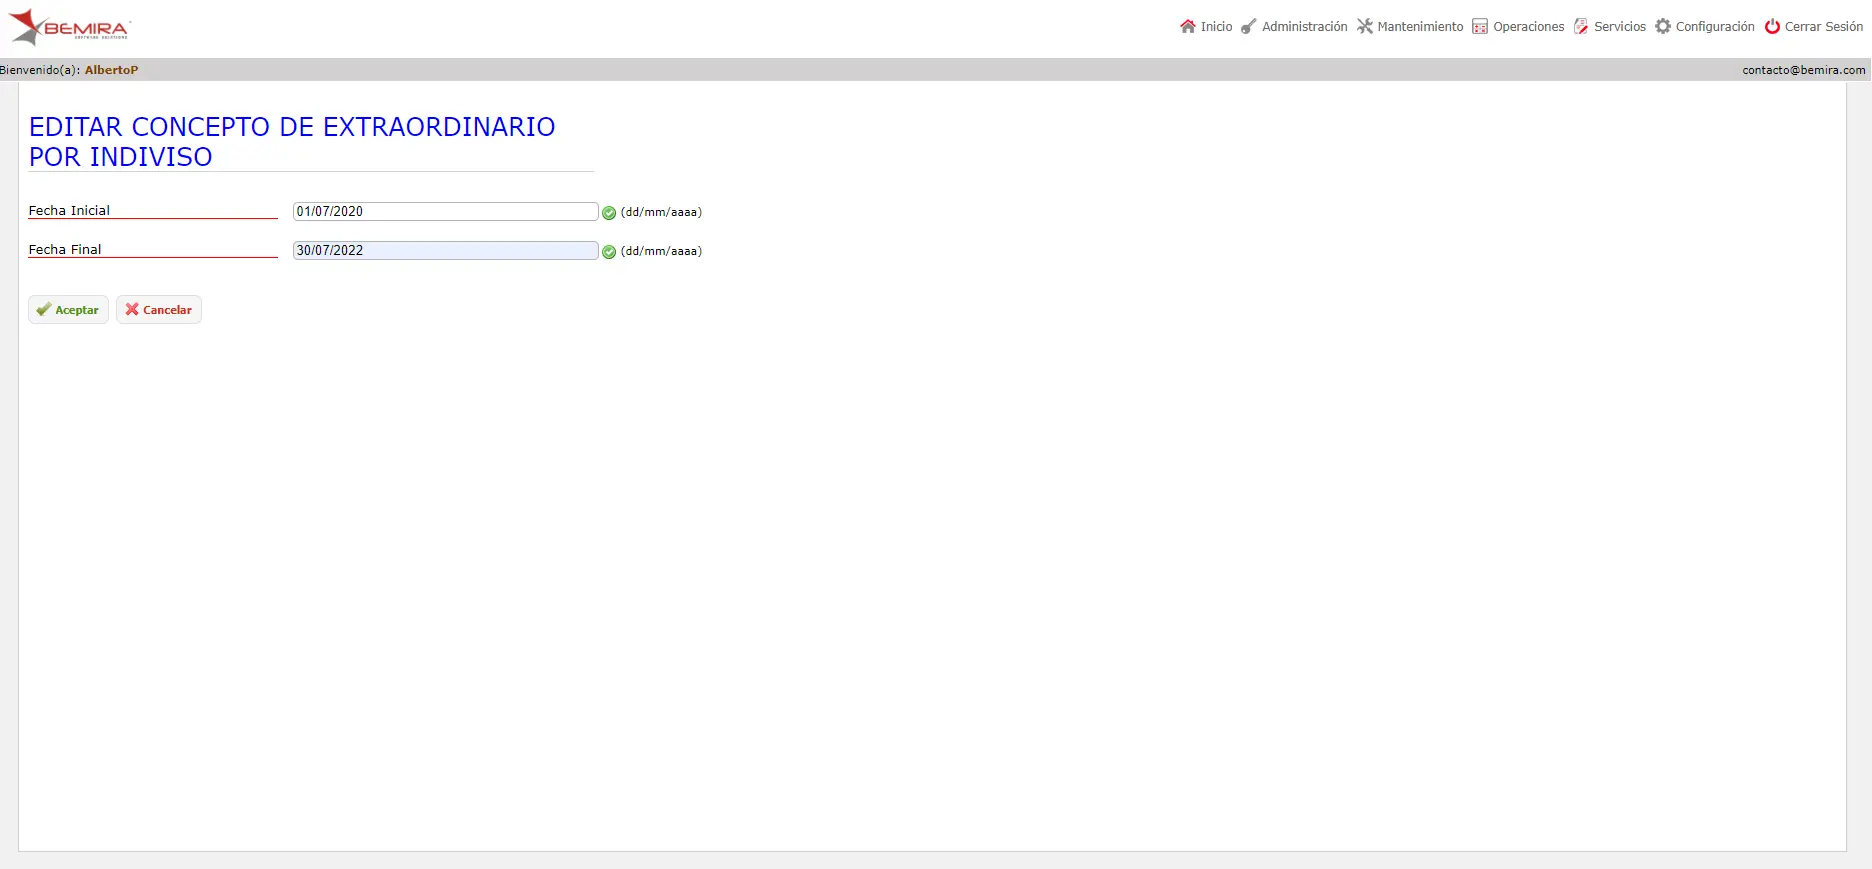Click the Bemira logo
The width and height of the screenshot is (1872, 869).
(x=69, y=27)
